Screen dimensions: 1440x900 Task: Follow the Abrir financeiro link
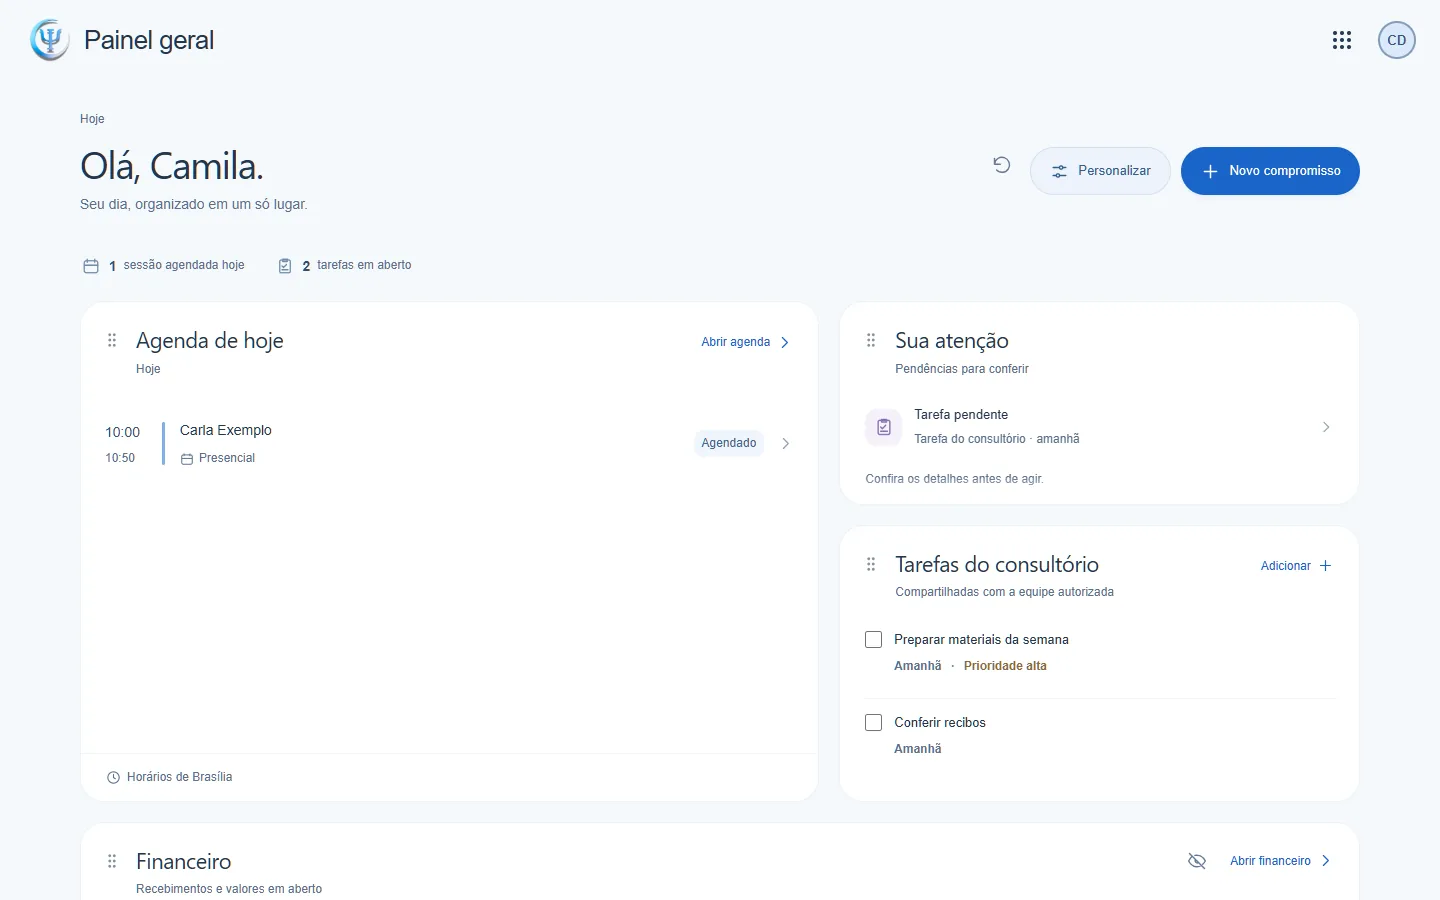(x=1280, y=861)
